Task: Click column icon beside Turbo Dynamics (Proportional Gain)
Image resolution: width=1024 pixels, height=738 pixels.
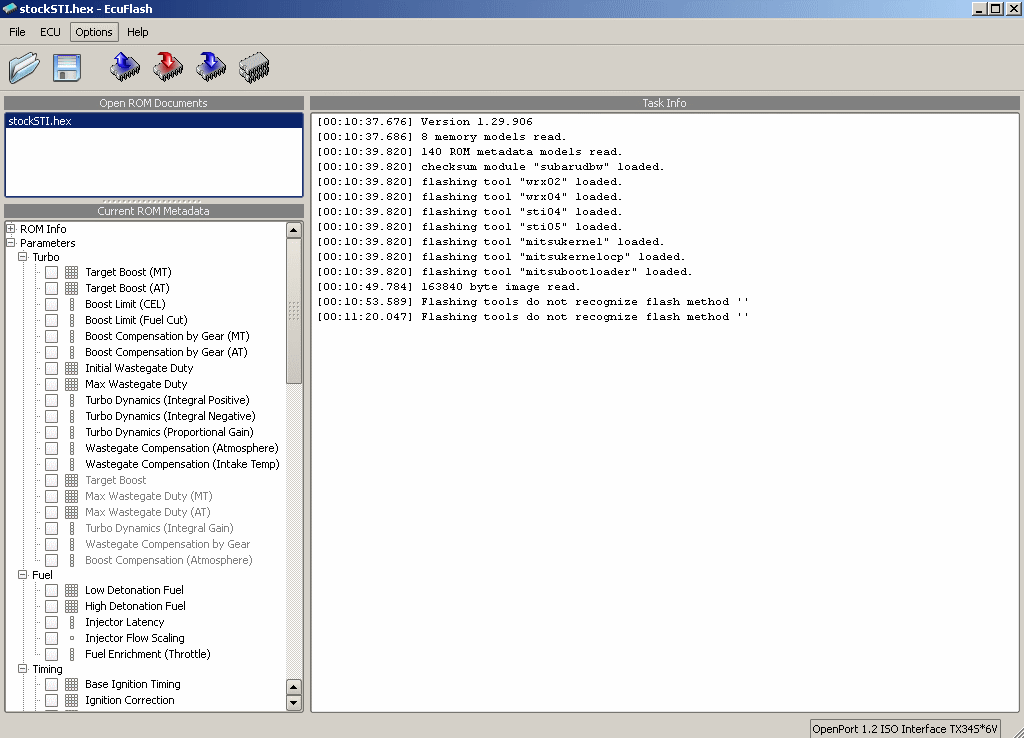Action: coord(72,432)
